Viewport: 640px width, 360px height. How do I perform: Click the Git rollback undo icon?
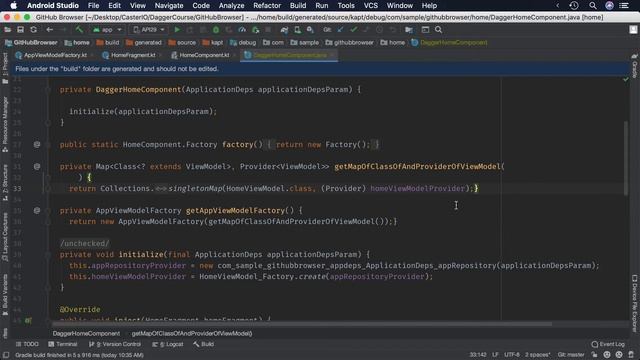coord(392,30)
